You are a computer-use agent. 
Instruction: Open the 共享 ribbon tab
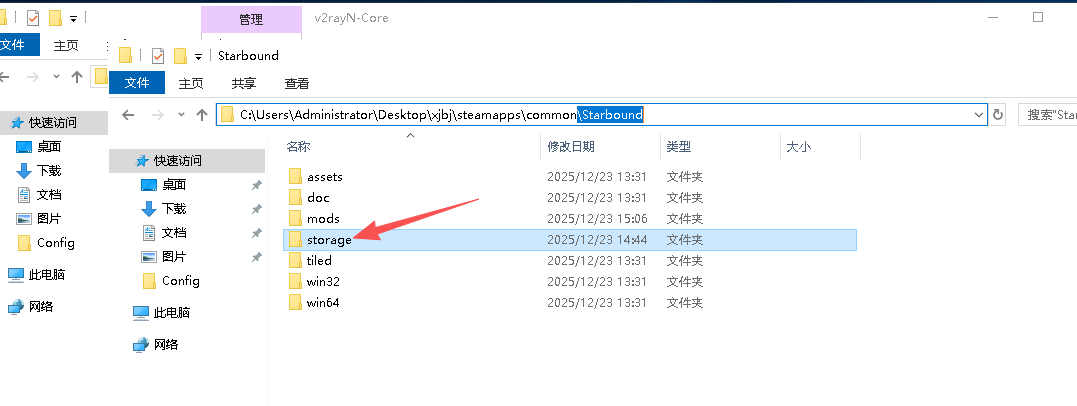(x=243, y=84)
